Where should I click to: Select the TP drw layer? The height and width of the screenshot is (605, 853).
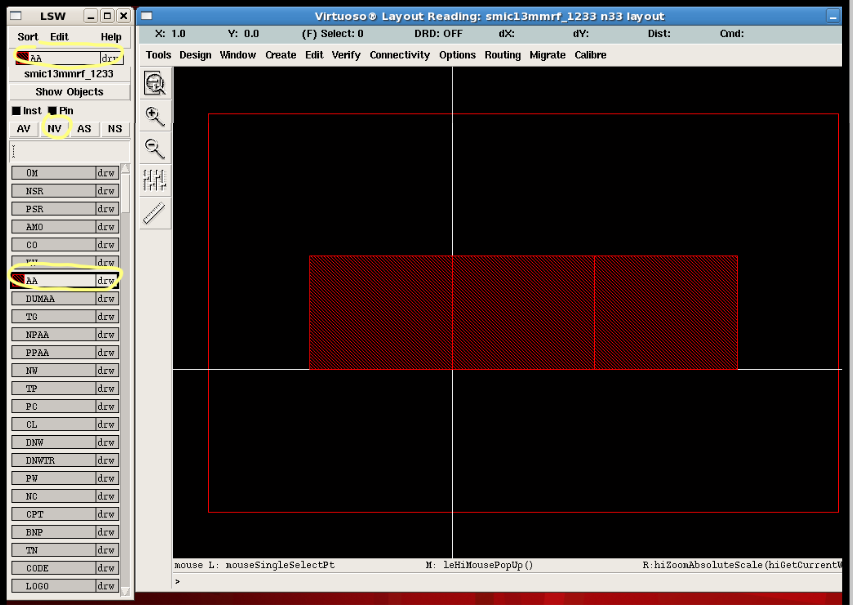click(65, 388)
